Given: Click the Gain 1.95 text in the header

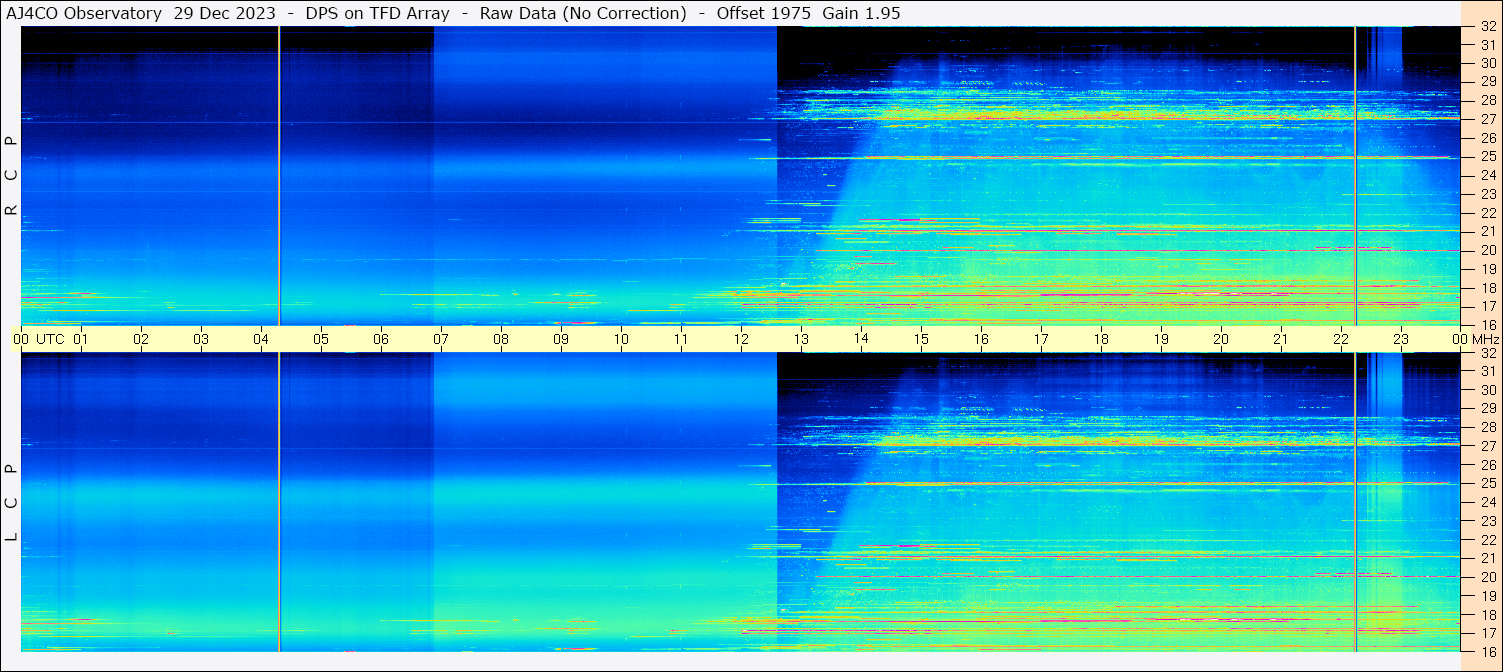Looking at the screenshot, I should pos(861,13).
